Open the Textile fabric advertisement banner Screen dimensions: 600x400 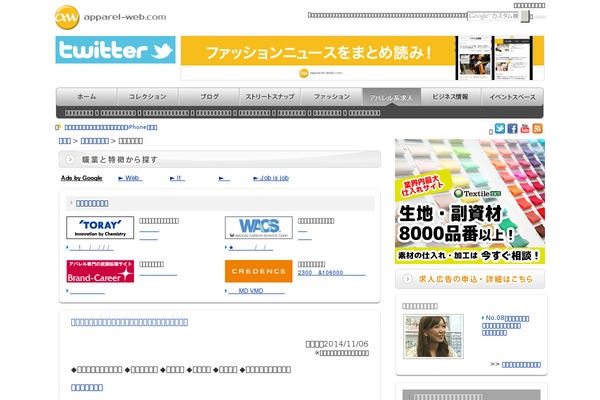pos(470,201)
